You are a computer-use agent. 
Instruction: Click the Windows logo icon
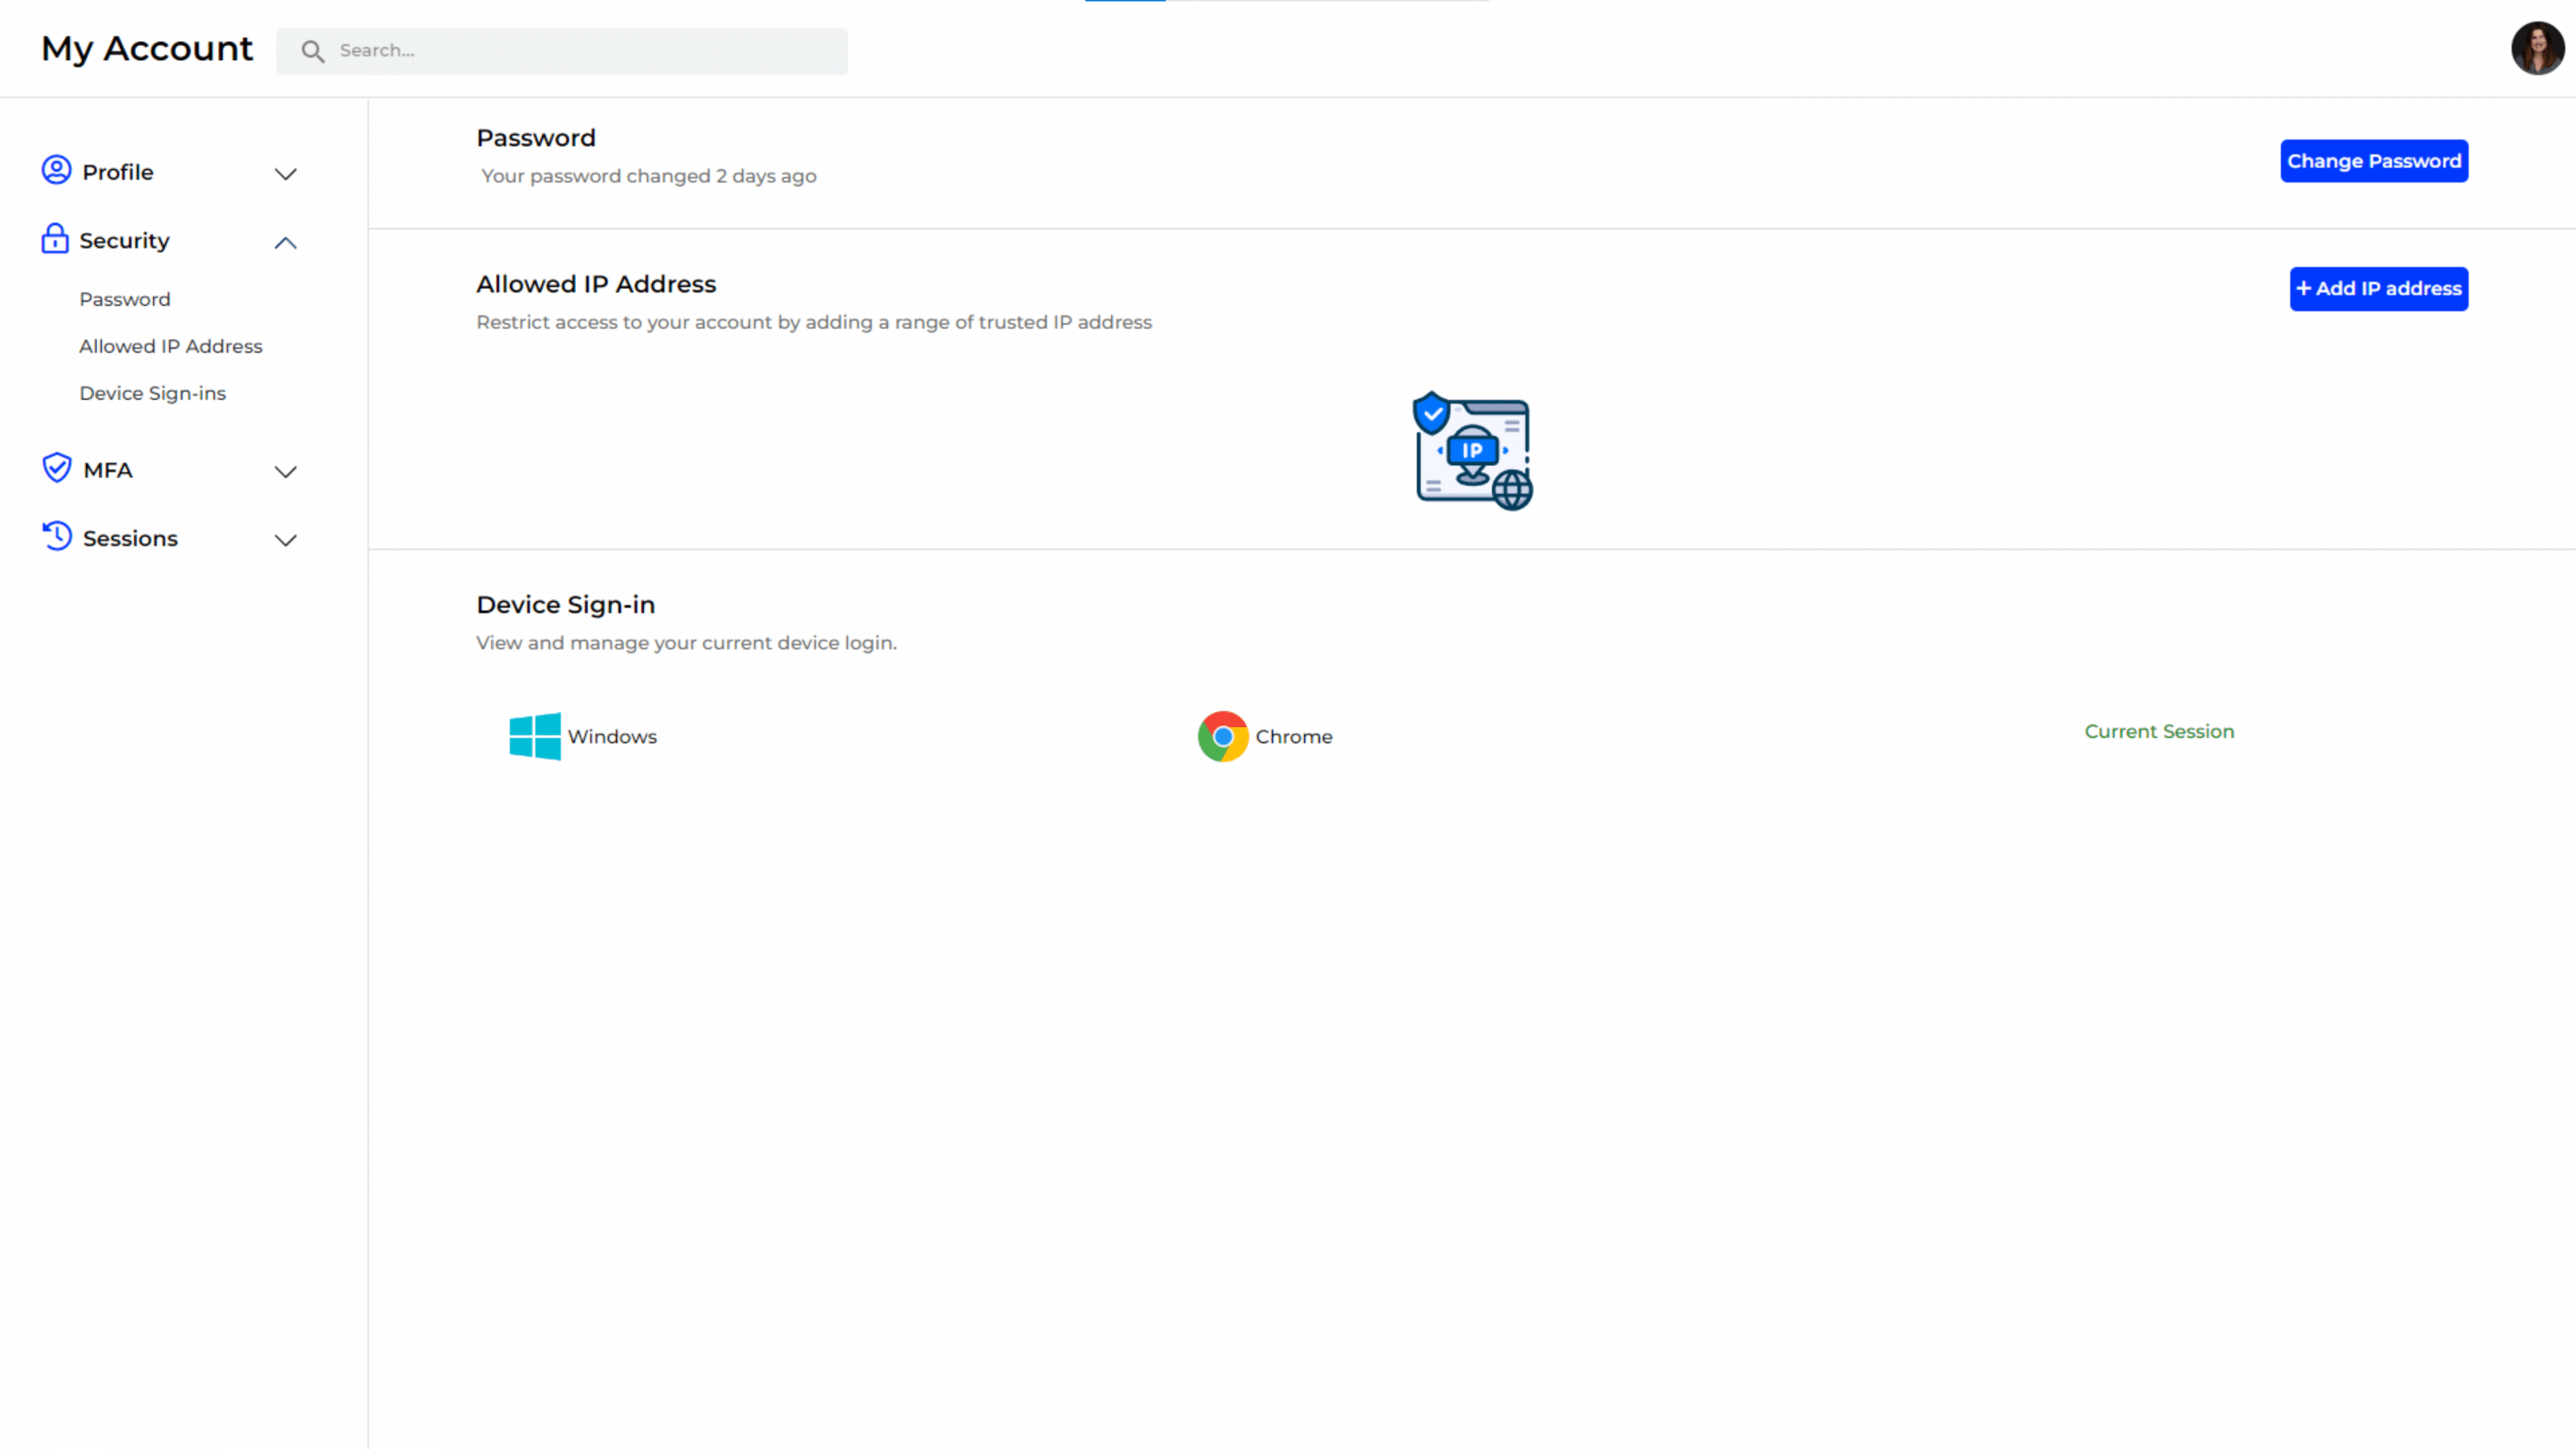(x=535, y=736)
